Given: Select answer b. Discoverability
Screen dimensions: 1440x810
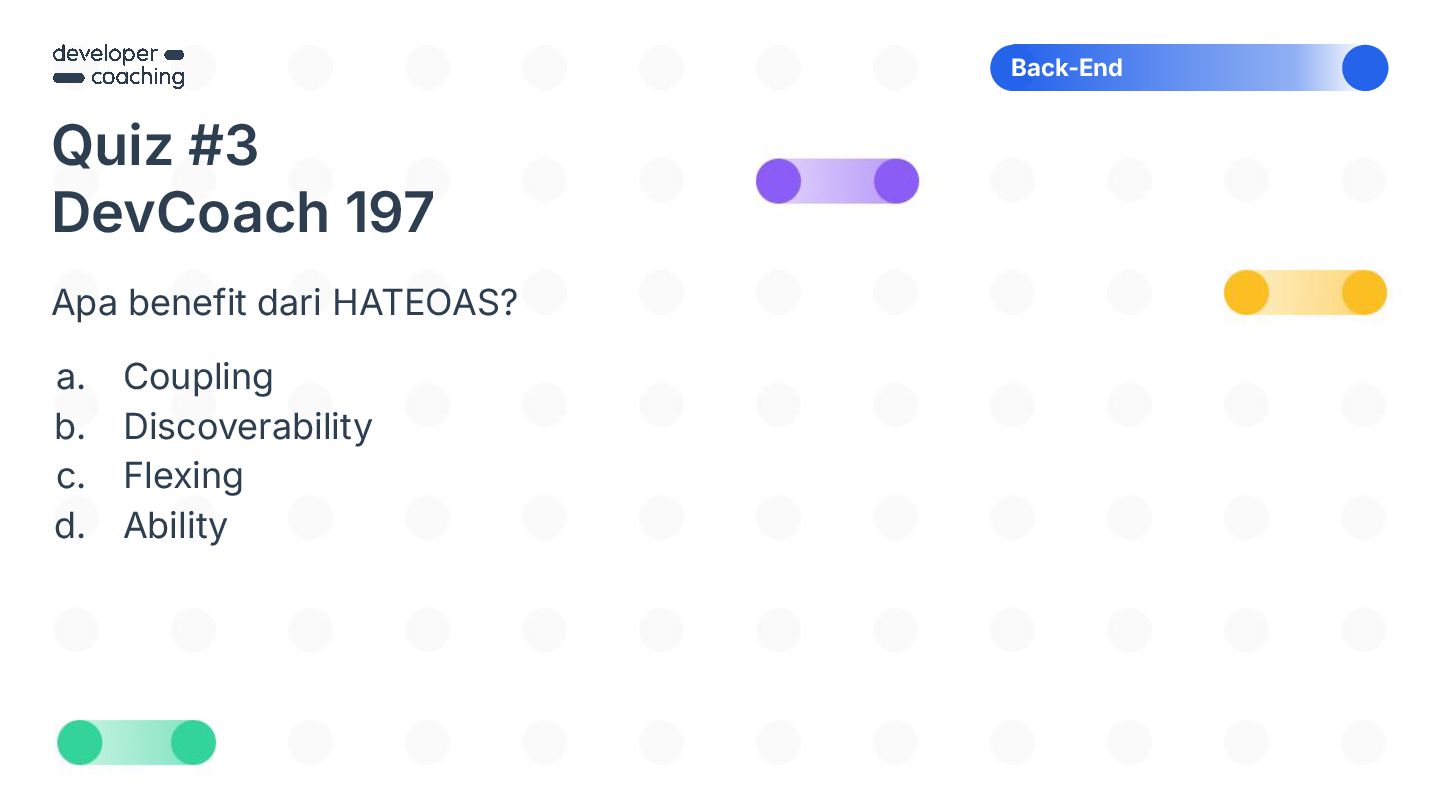Looking at the screenshot, I should pos(247,427).
